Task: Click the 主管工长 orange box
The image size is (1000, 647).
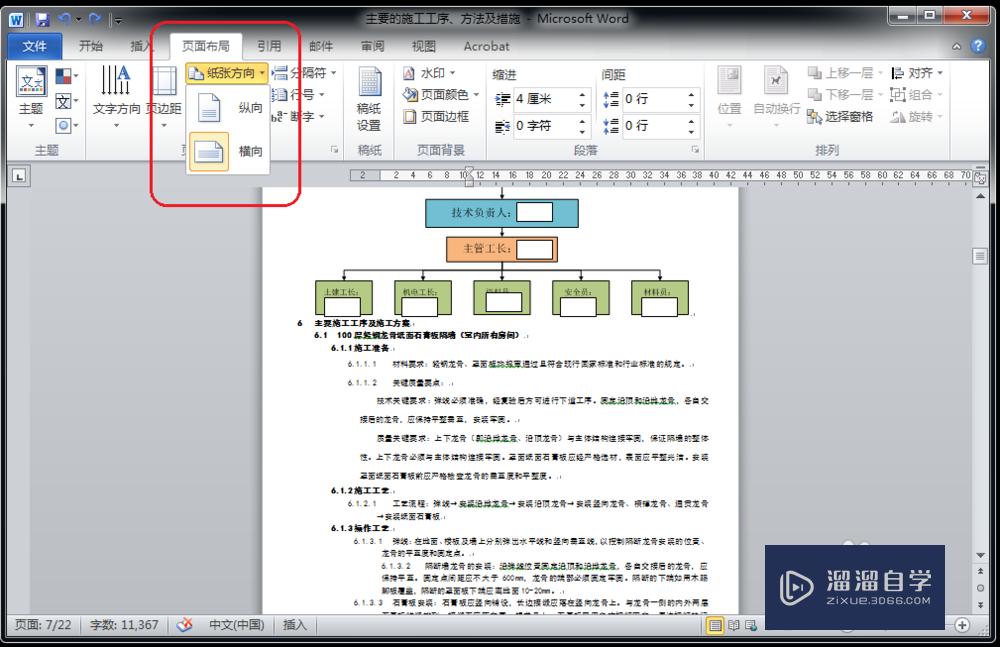Action: [502, 249]
